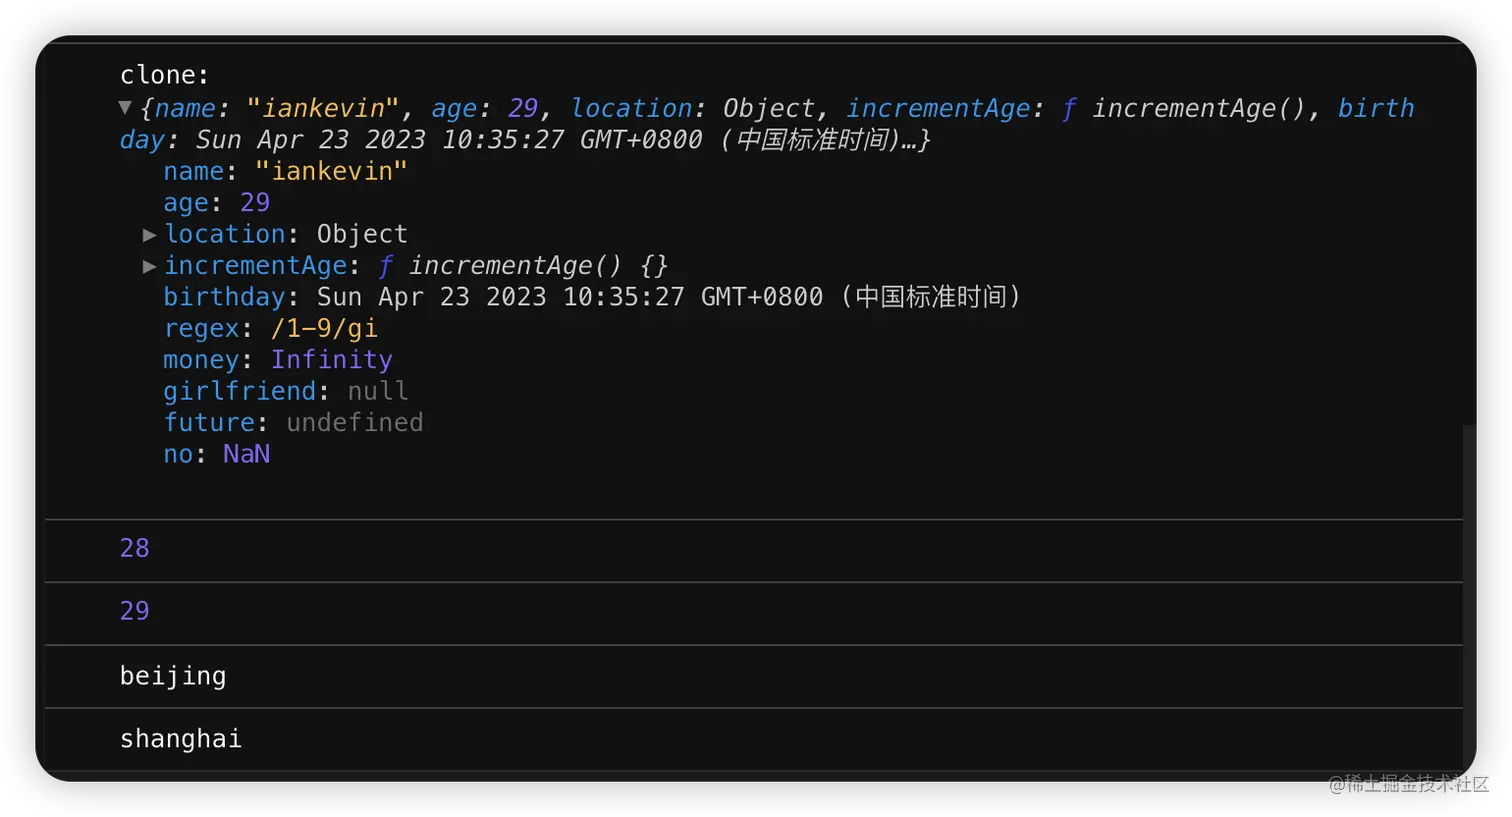Select the girlfriend null value
The height and width of the screenshot is (817, 1512).
click(x=378, y=391)
